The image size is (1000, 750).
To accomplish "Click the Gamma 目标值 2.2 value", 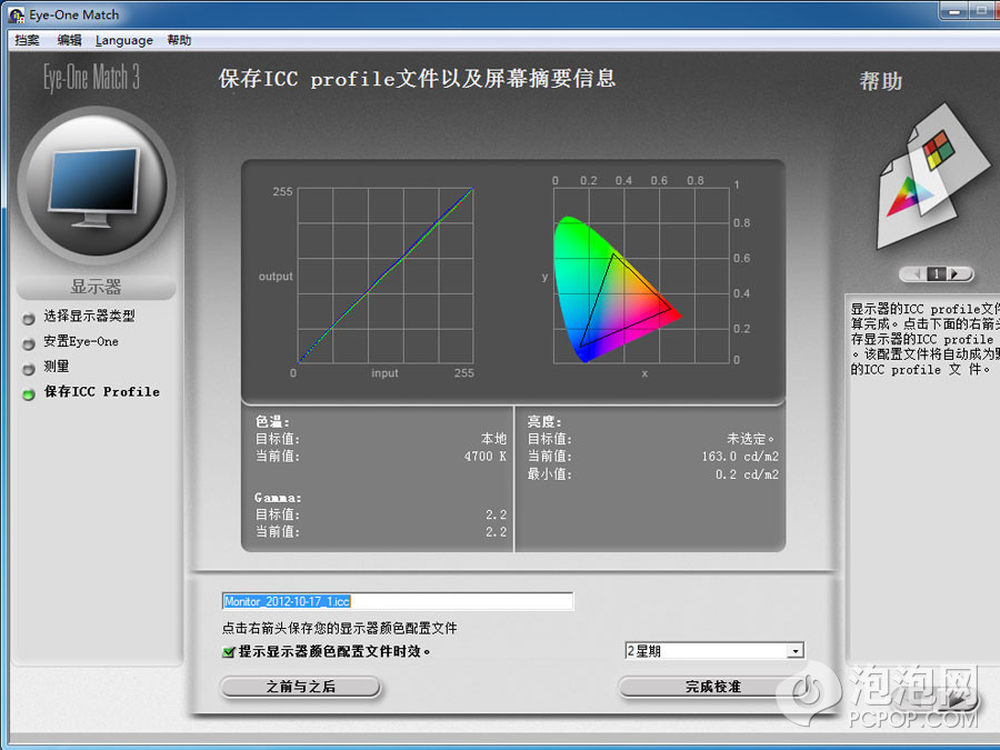I will [x=496, y=515].
